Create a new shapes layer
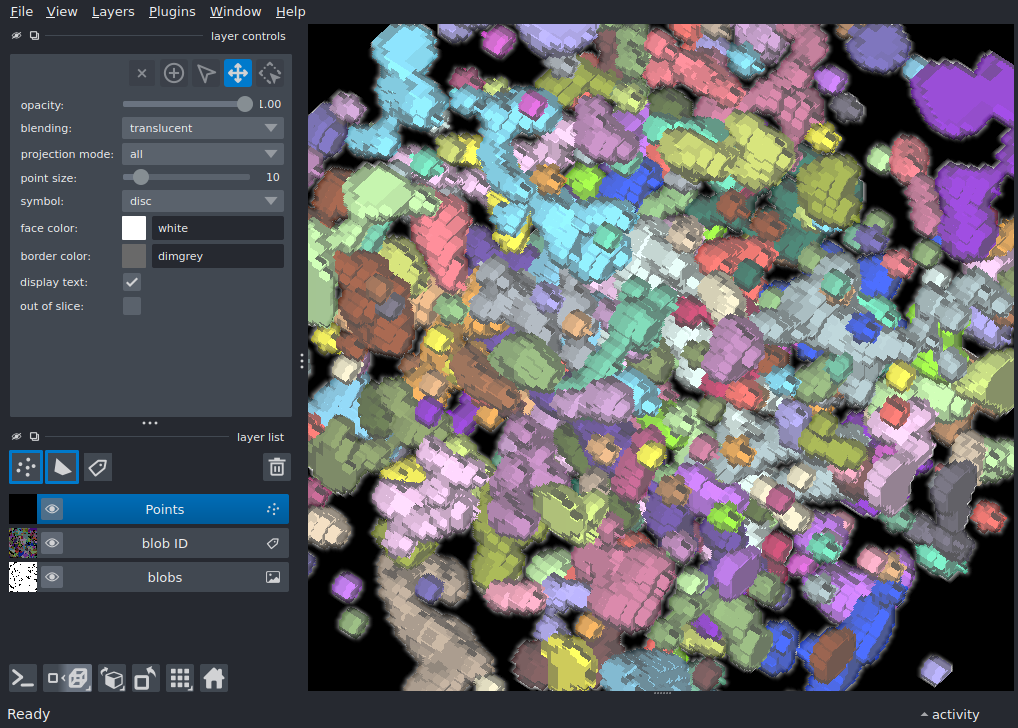The image size is (1018, 728). click(61, 466)
